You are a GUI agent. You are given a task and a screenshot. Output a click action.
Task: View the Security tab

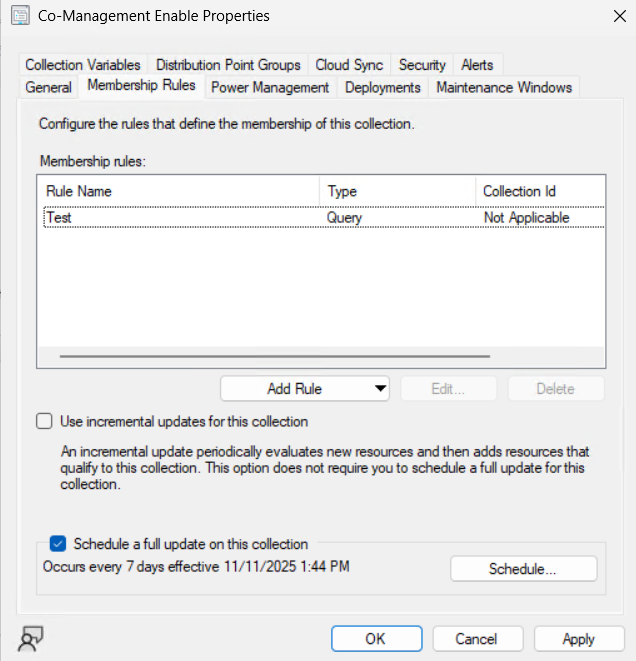pyautogui.click(x=421, y=64)
